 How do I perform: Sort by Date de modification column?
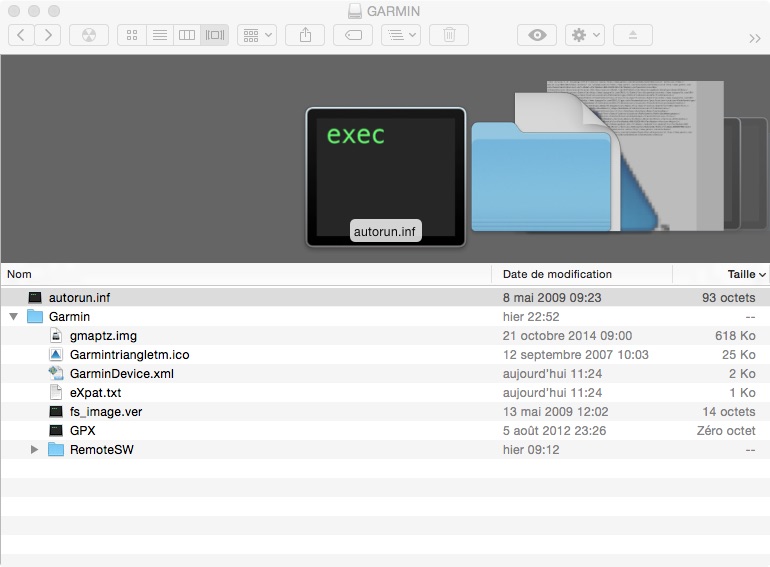[x=557, y=274]
